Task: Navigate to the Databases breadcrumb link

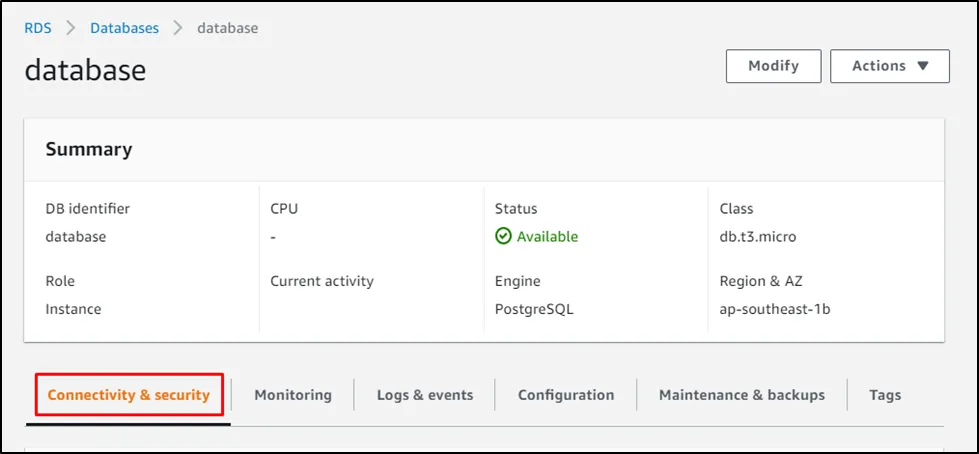Action: coord(124,28)
